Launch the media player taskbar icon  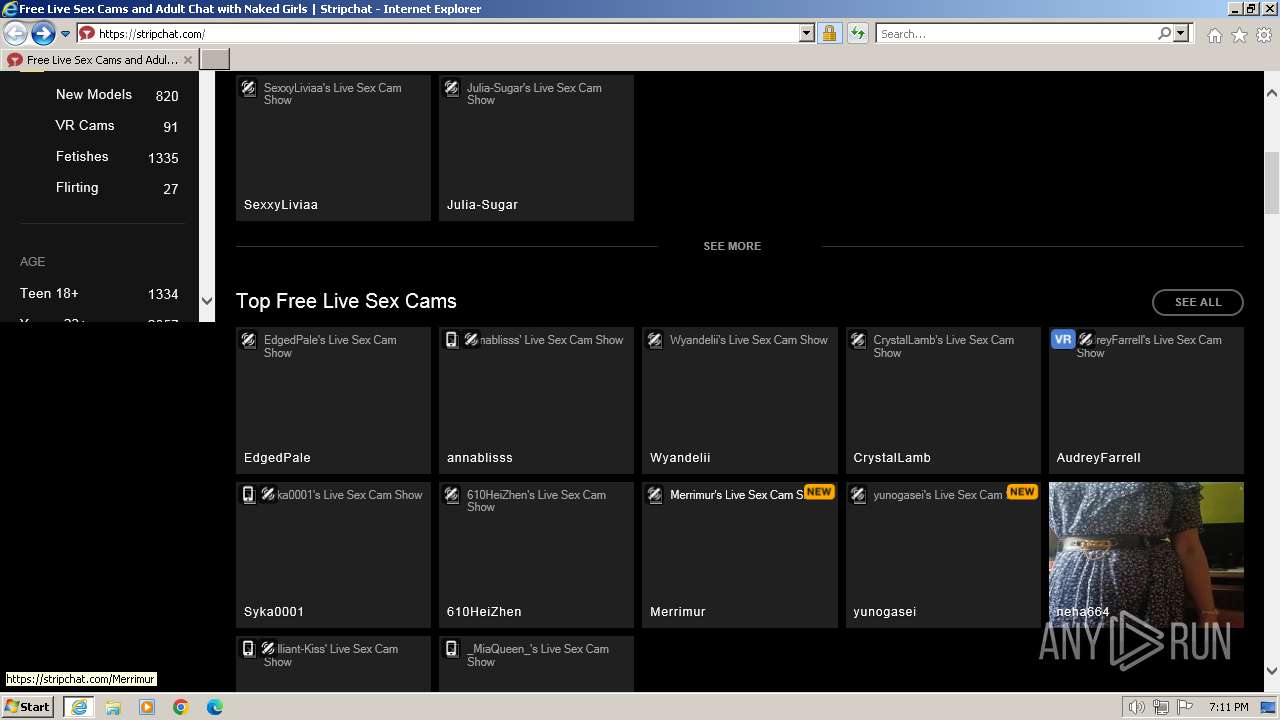coord(147,707)
